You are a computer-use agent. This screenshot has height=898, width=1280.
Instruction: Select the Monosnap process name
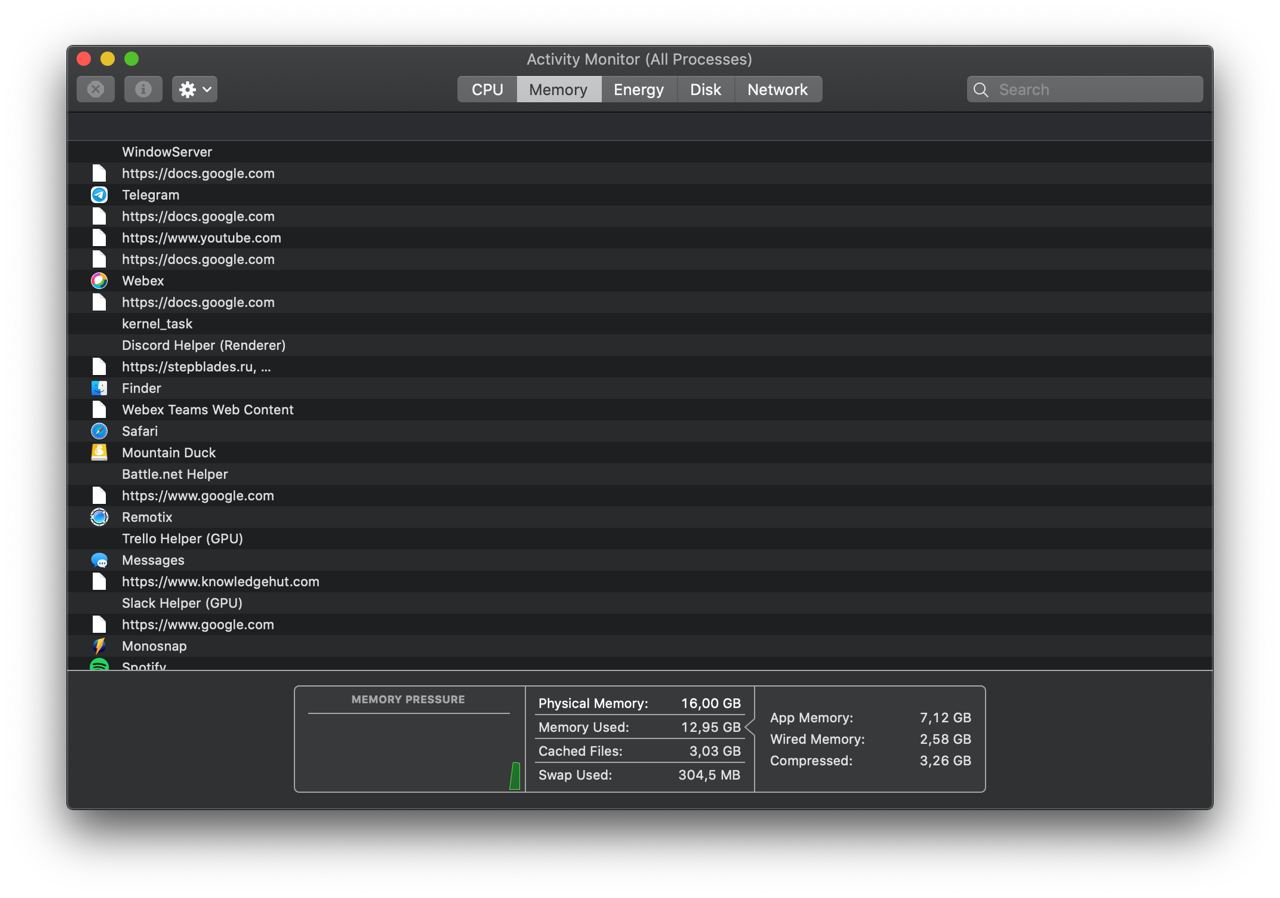point(154,646)
